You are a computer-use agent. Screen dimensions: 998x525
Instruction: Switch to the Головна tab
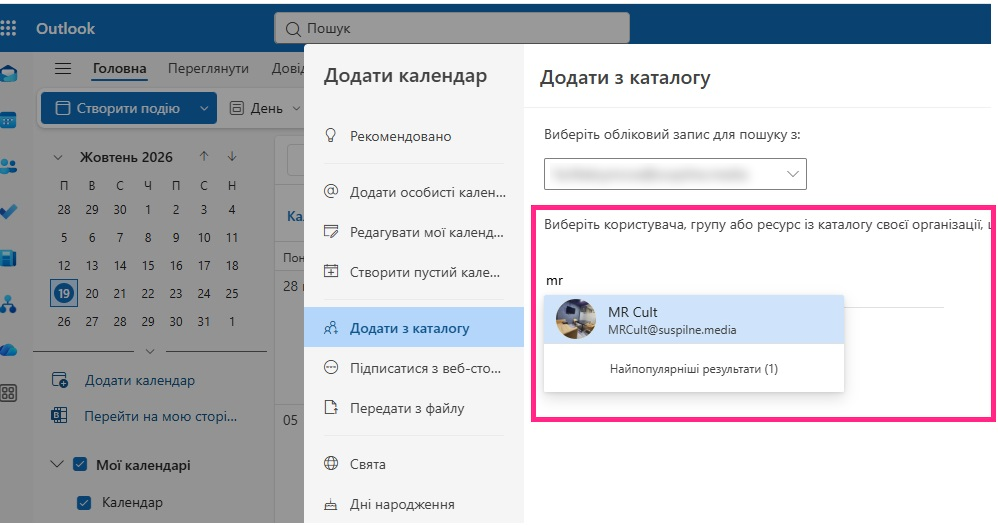click(120, 68)
